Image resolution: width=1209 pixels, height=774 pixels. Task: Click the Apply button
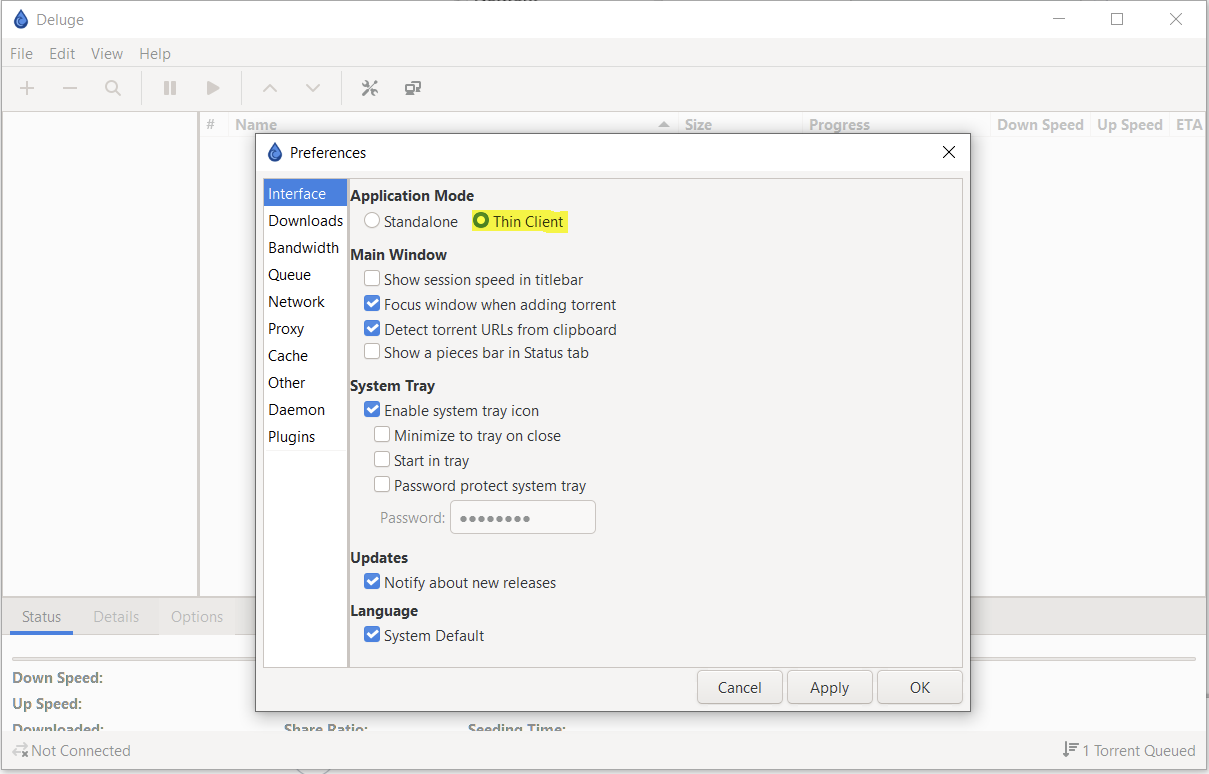pyautogui.click(x=830, y=687)
